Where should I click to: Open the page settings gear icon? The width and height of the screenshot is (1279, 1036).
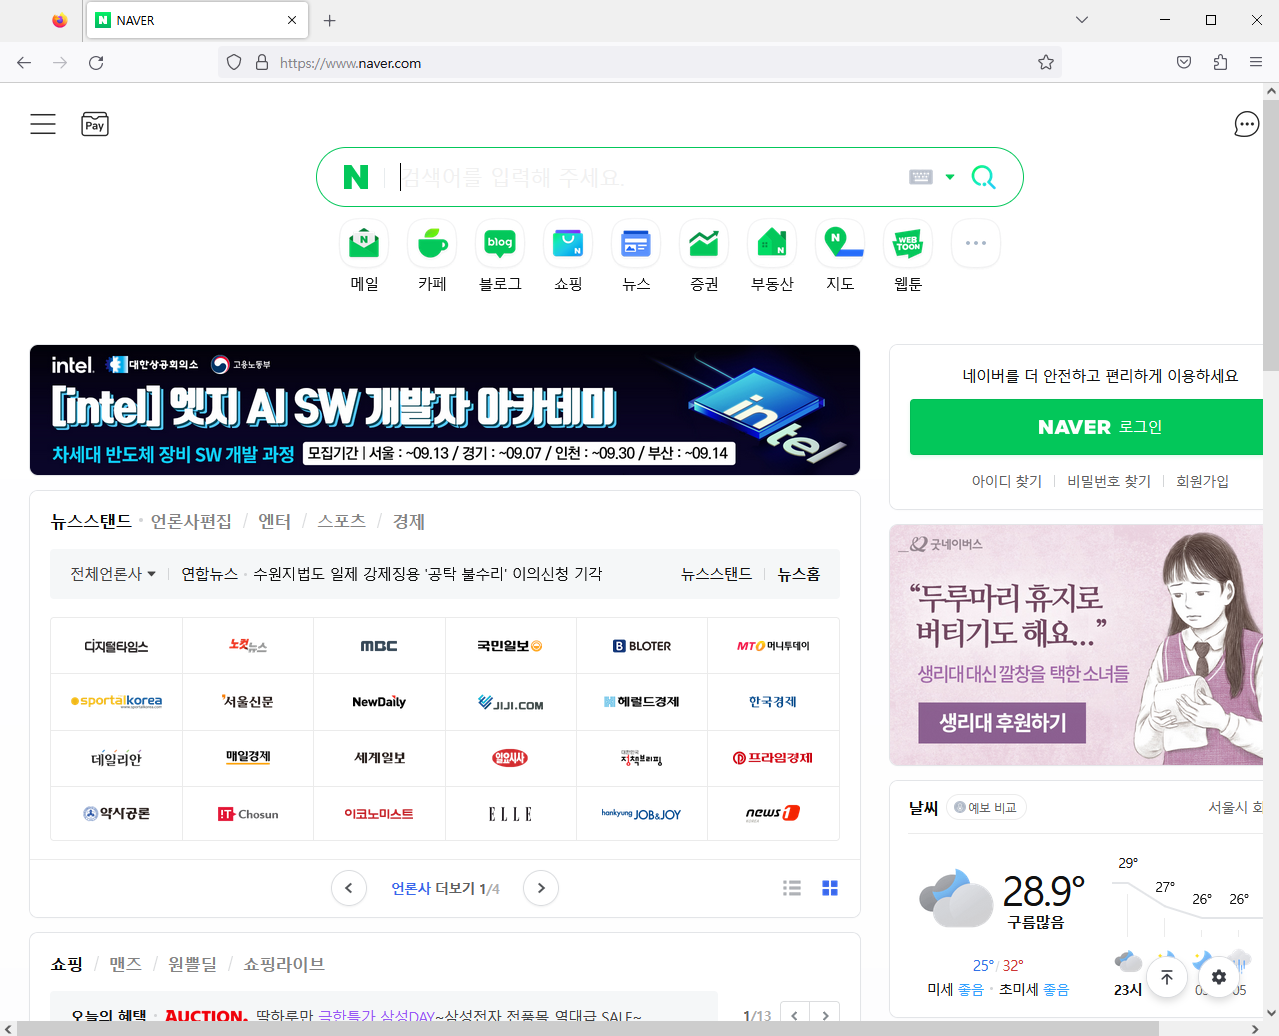(1219, 977)
